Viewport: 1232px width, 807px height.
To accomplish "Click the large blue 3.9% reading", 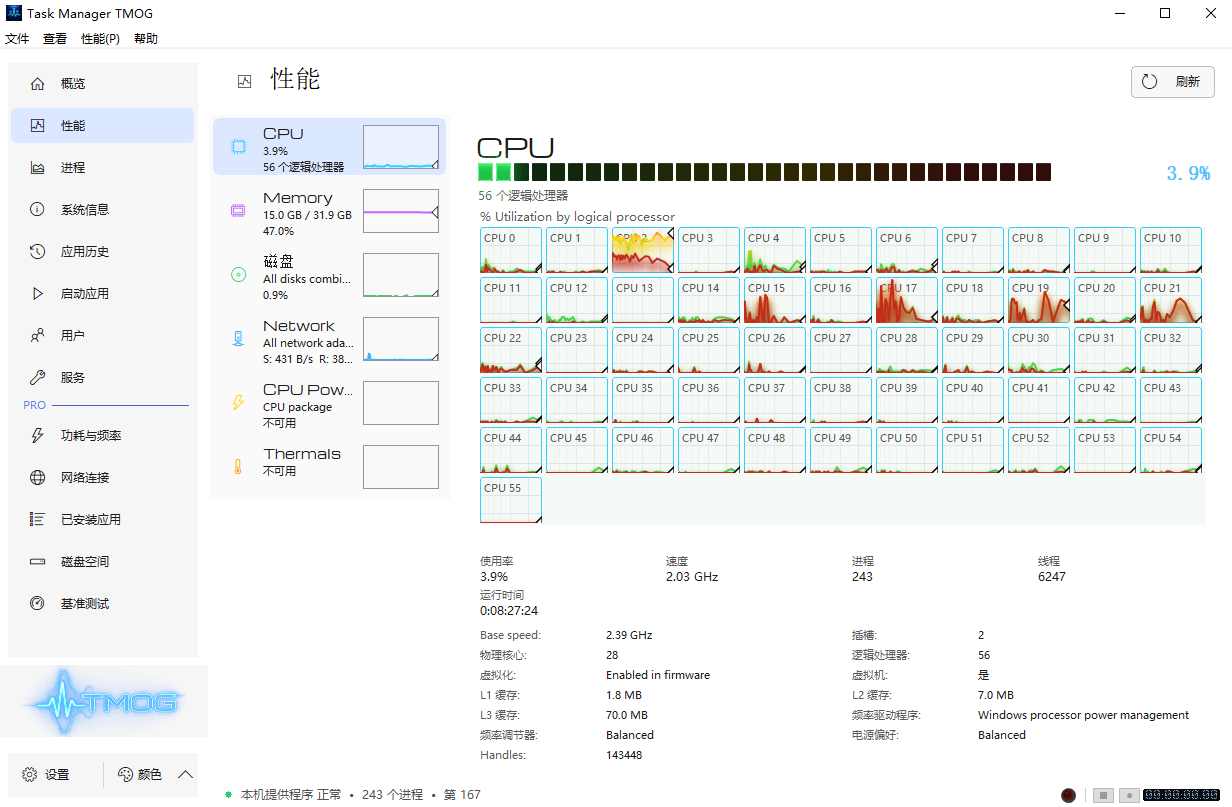I will tap(1188, 173).
